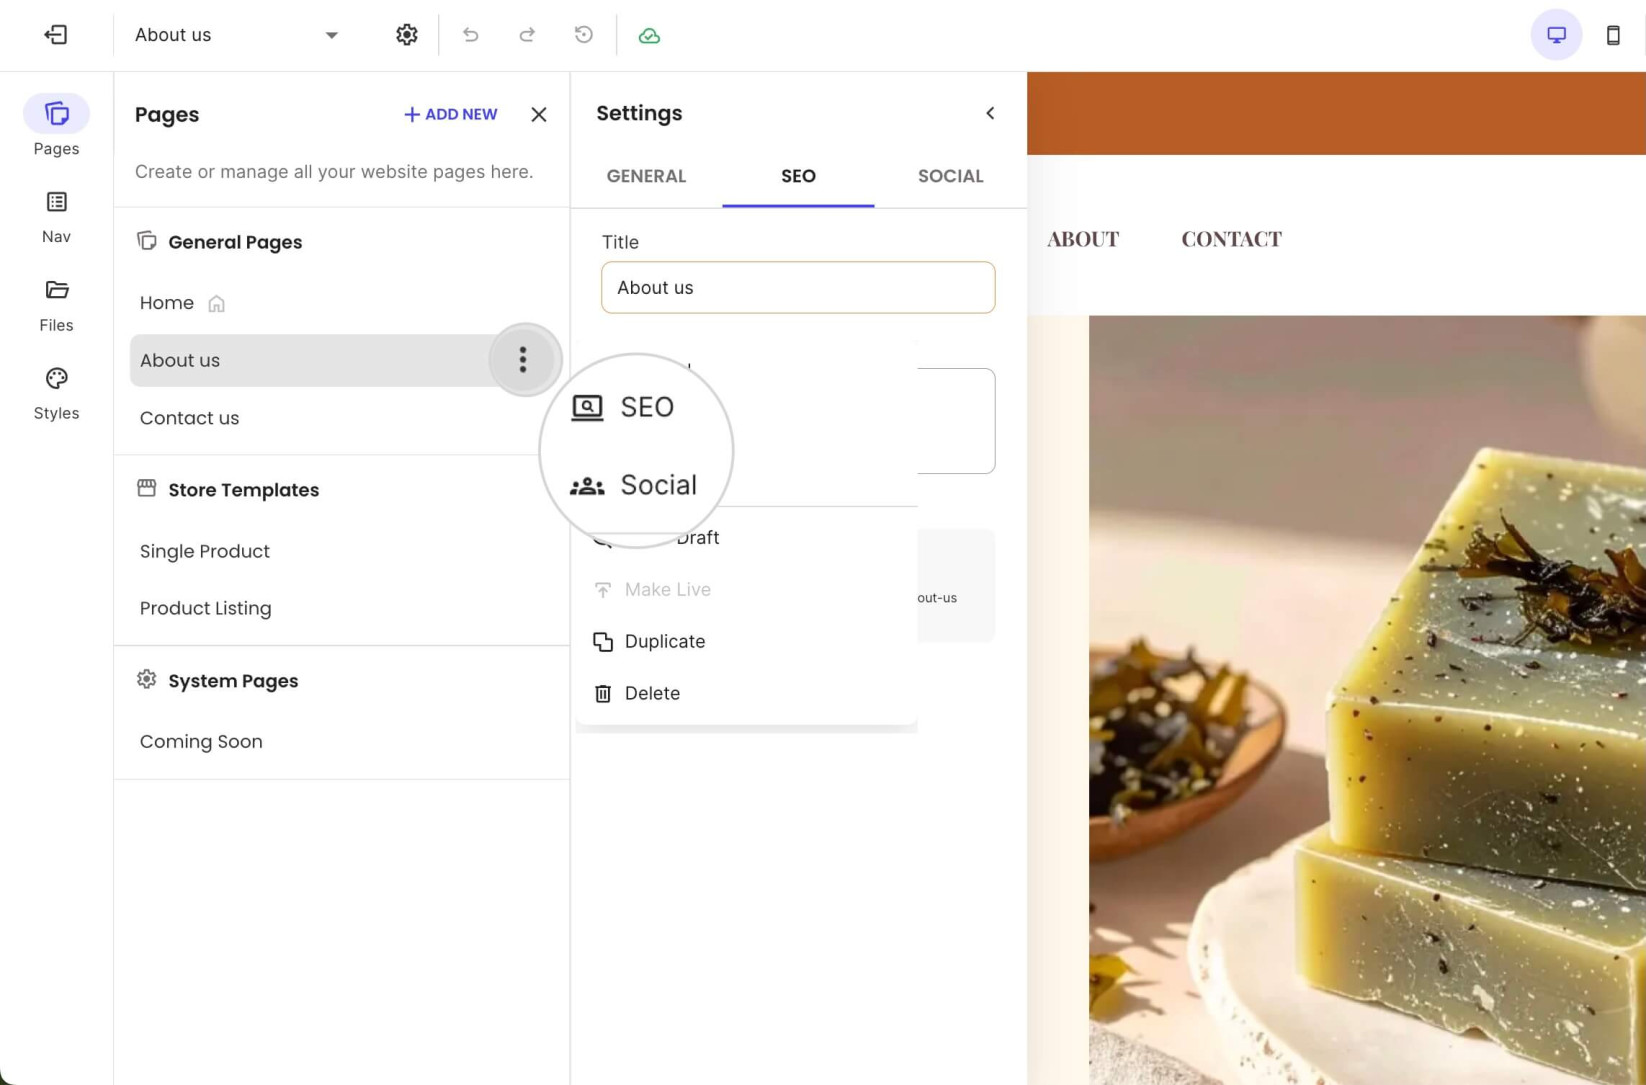Click the home icon beside Home

[x=216, y=304]
